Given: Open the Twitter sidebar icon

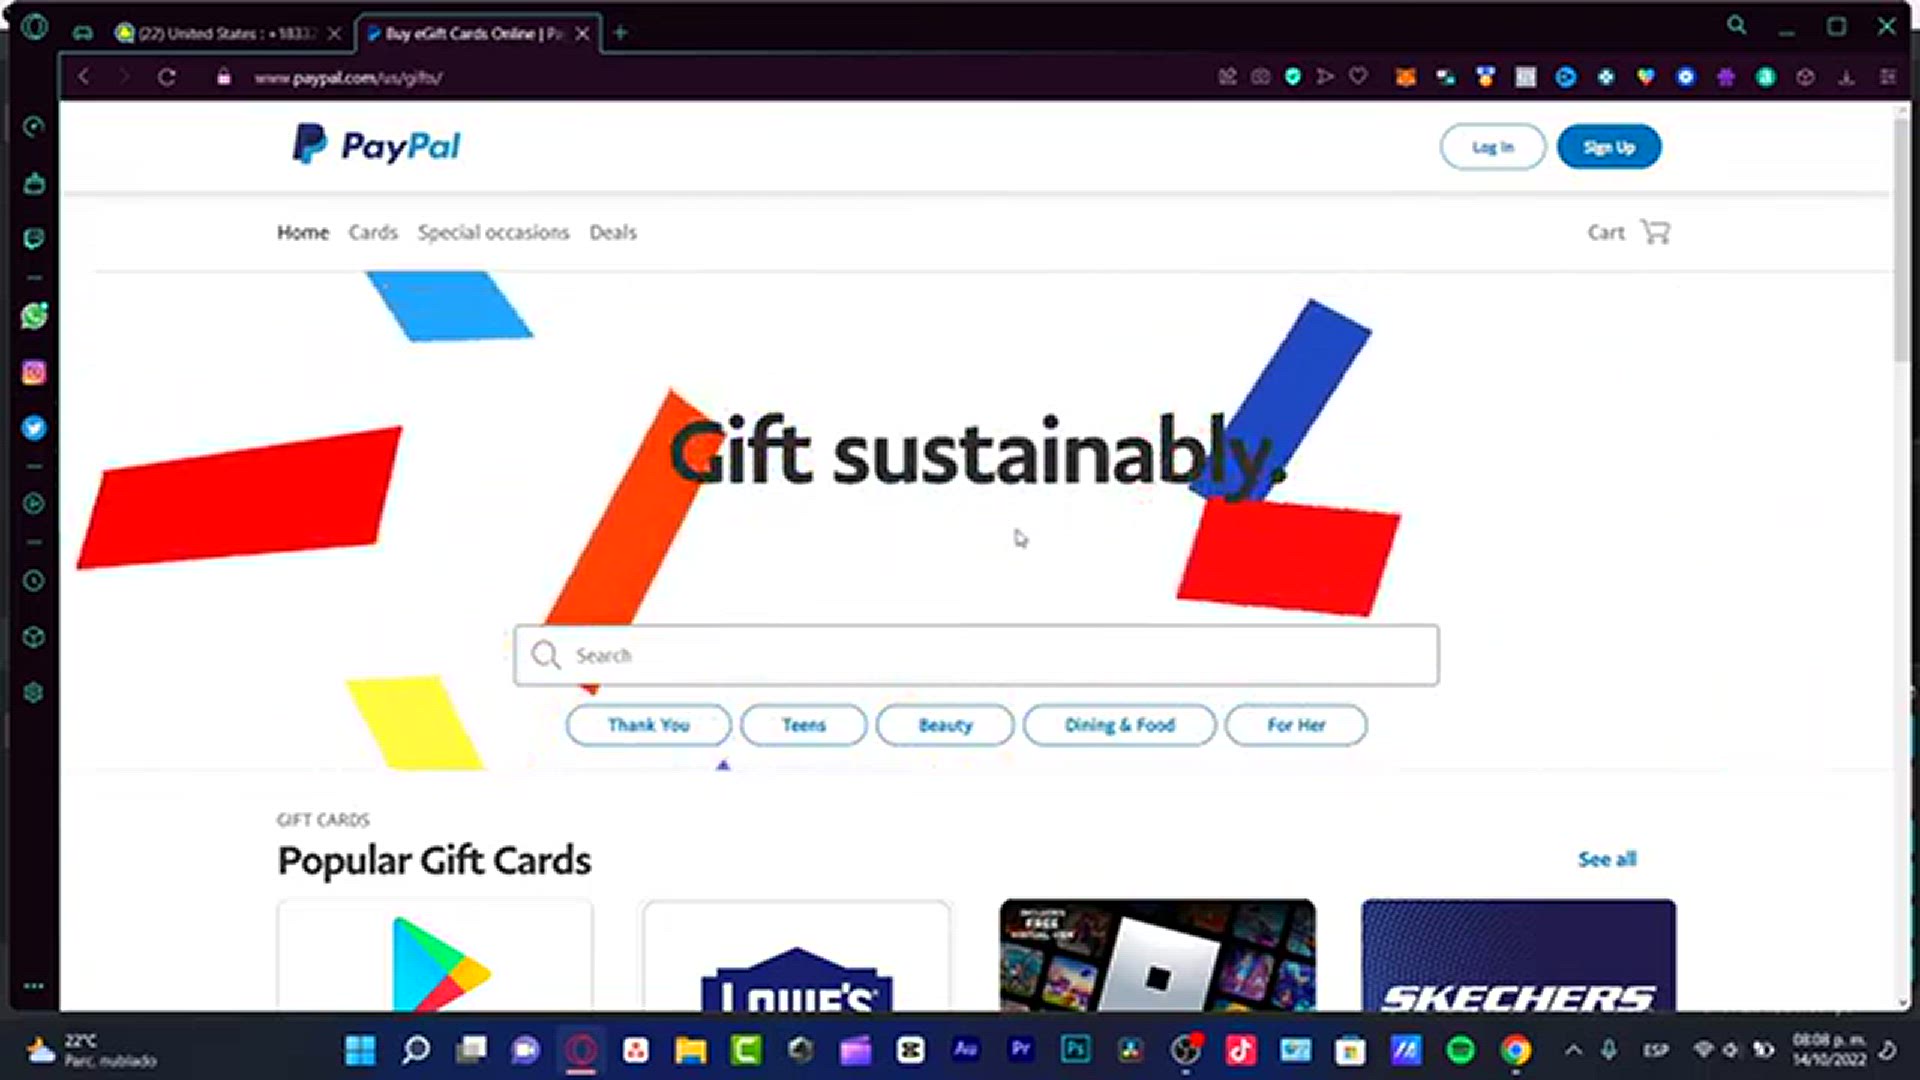Looking at the screenshot, I should pyautogui.click(x=34, y=428).
